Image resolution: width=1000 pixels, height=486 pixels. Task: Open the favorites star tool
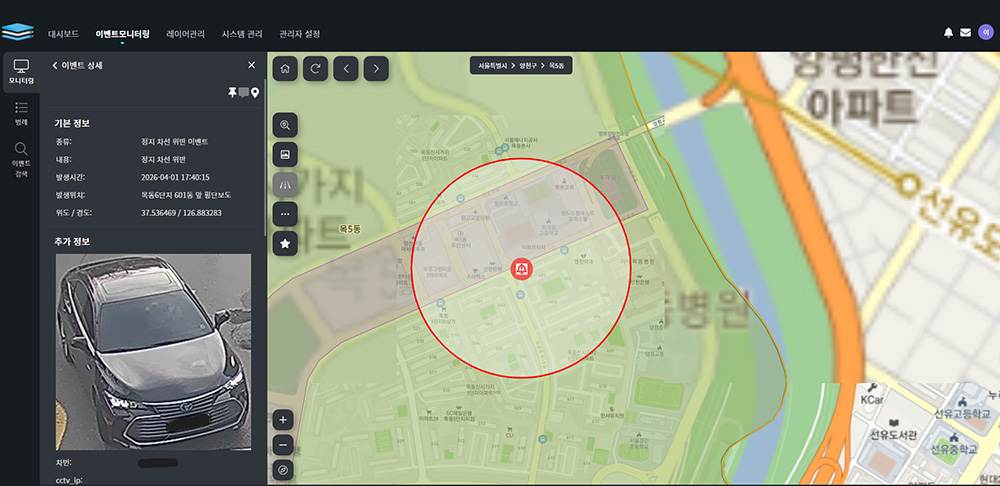[x=285, y=243]
